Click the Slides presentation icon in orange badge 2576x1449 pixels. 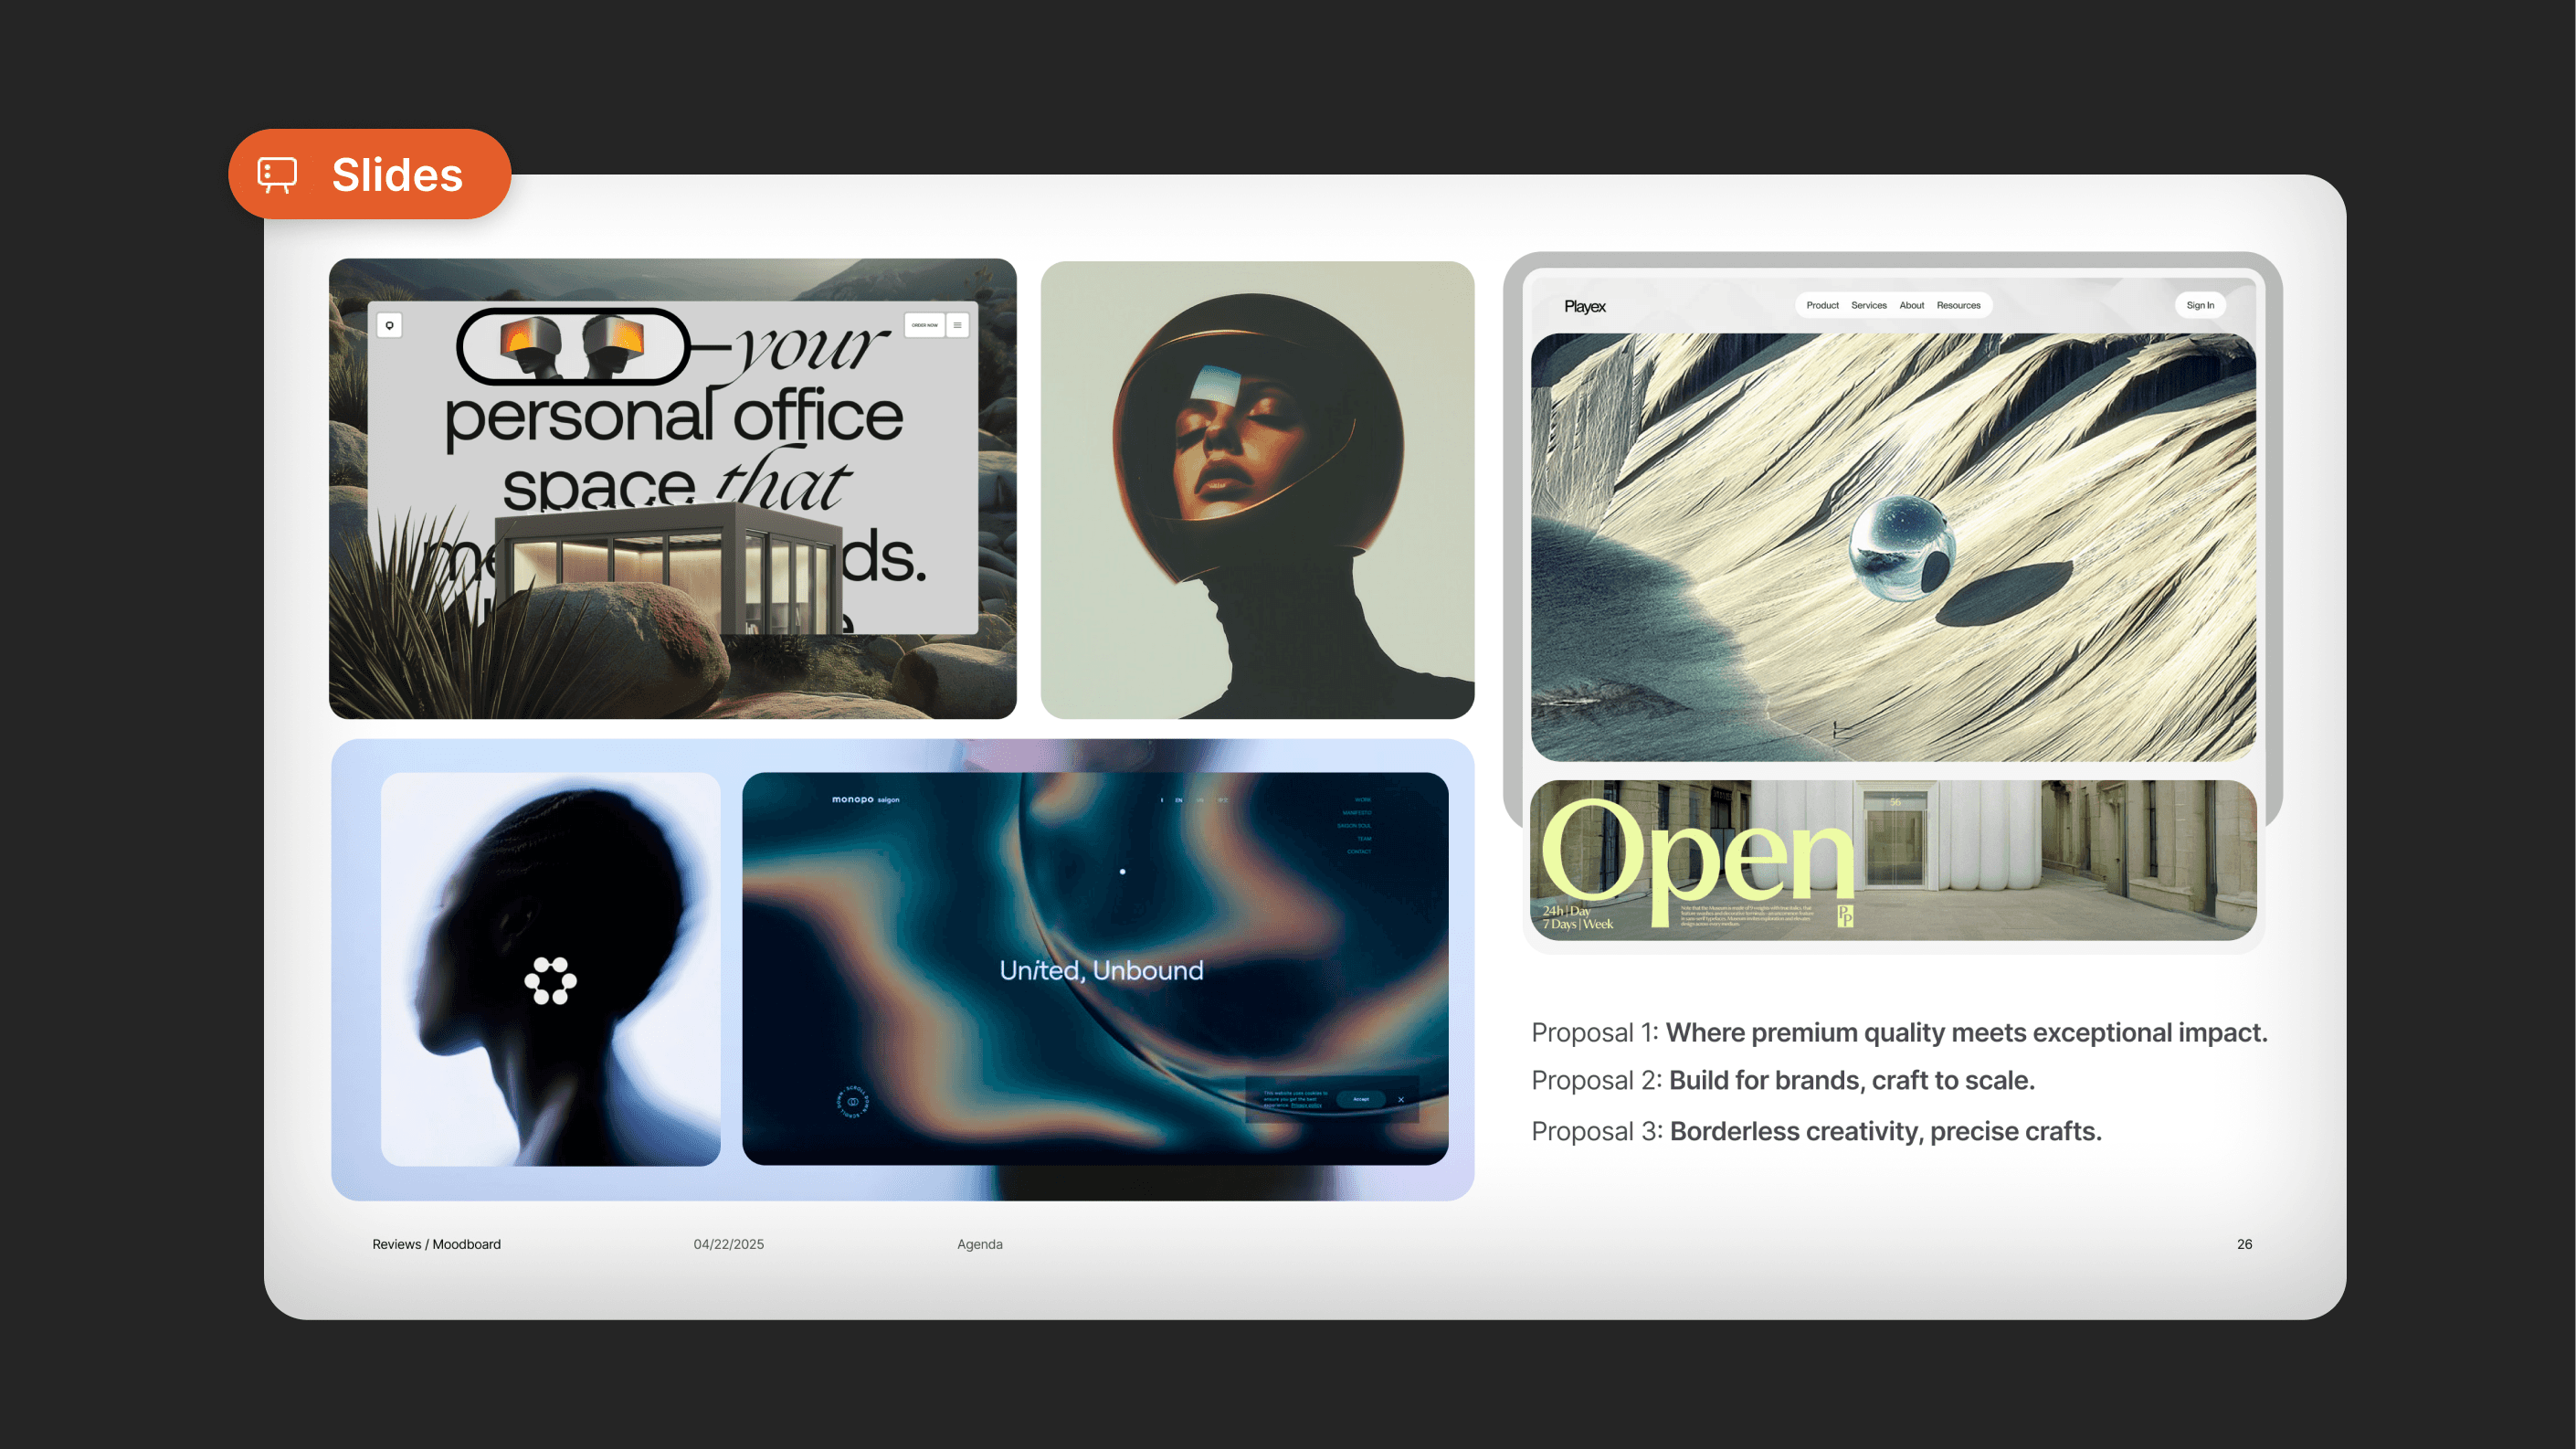click(277, 174)
